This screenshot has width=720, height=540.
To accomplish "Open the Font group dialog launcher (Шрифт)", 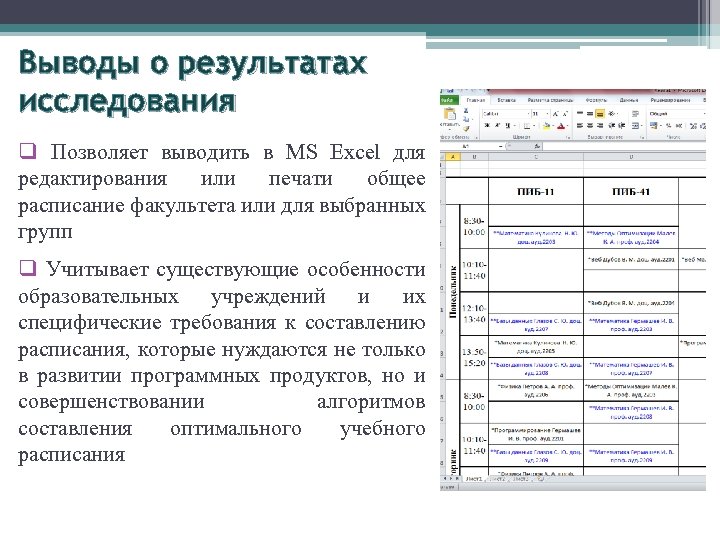I will tap(568, 137).
